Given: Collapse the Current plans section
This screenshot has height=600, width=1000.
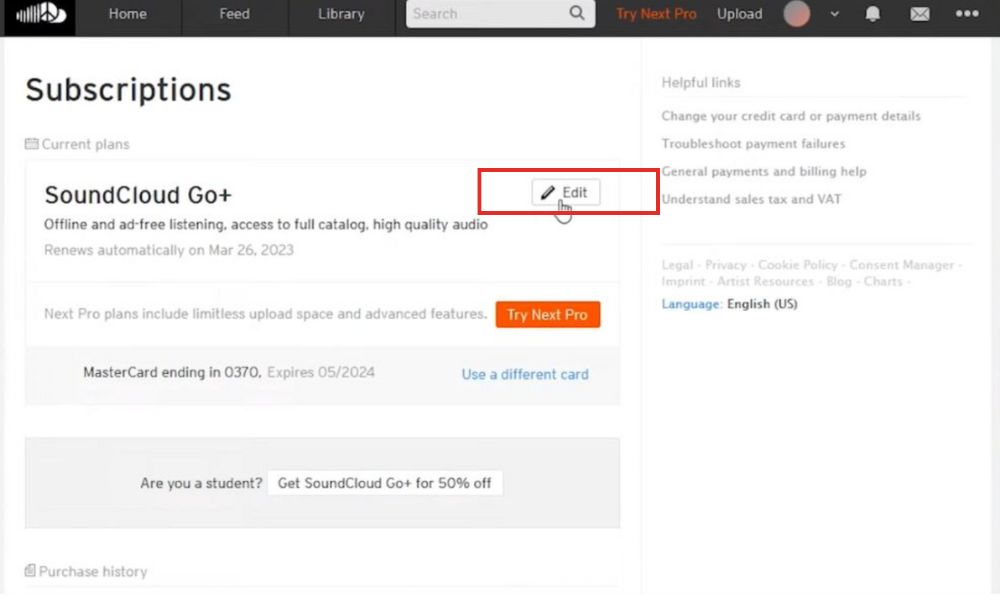Looking at the screenshot, I should click(x=85, y=144).
